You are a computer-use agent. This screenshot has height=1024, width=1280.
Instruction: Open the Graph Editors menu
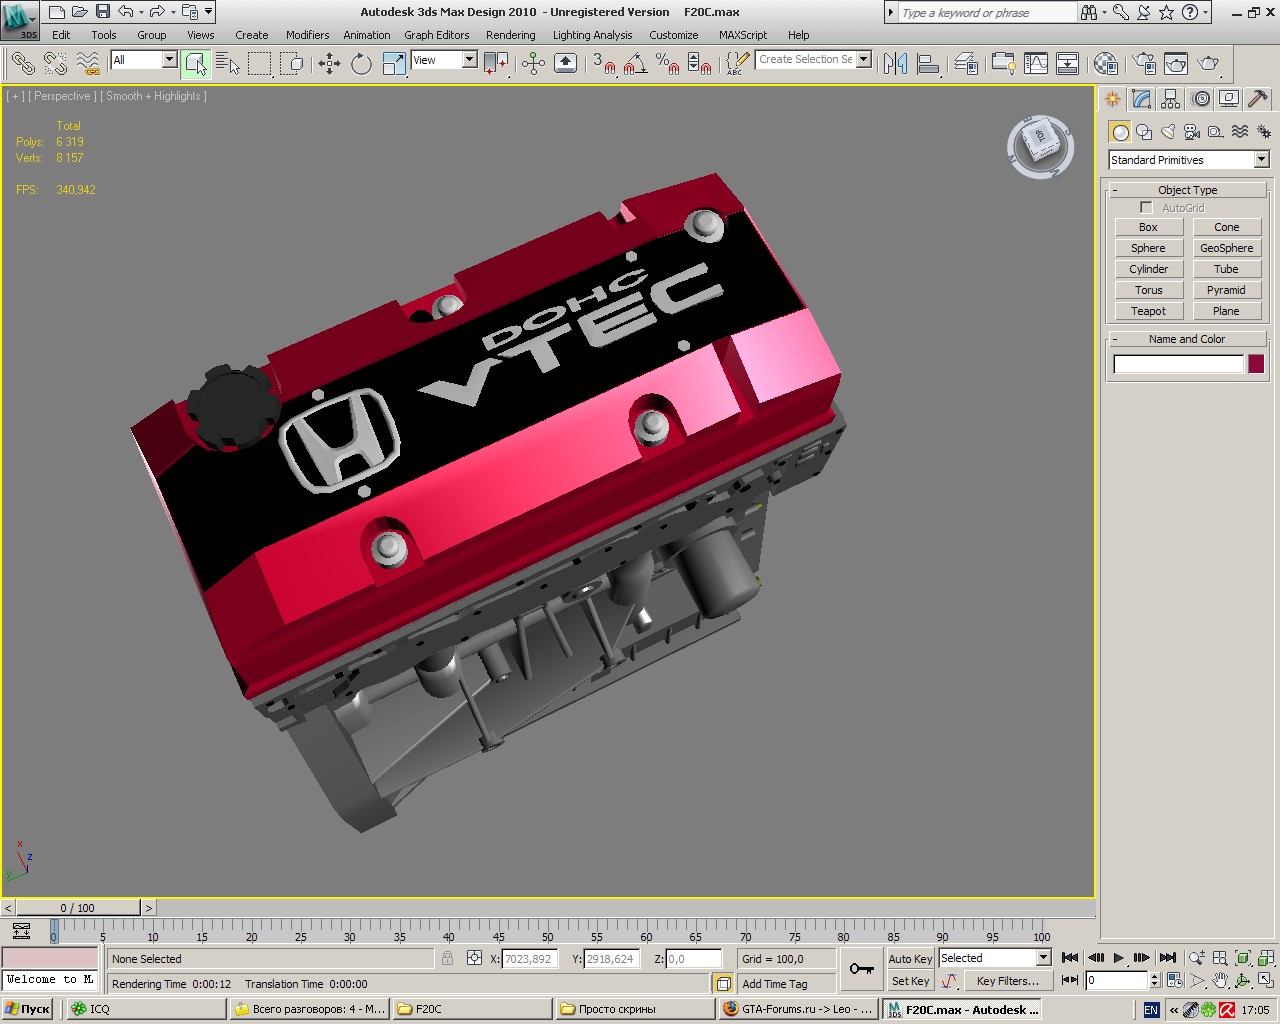click(437, 35)
